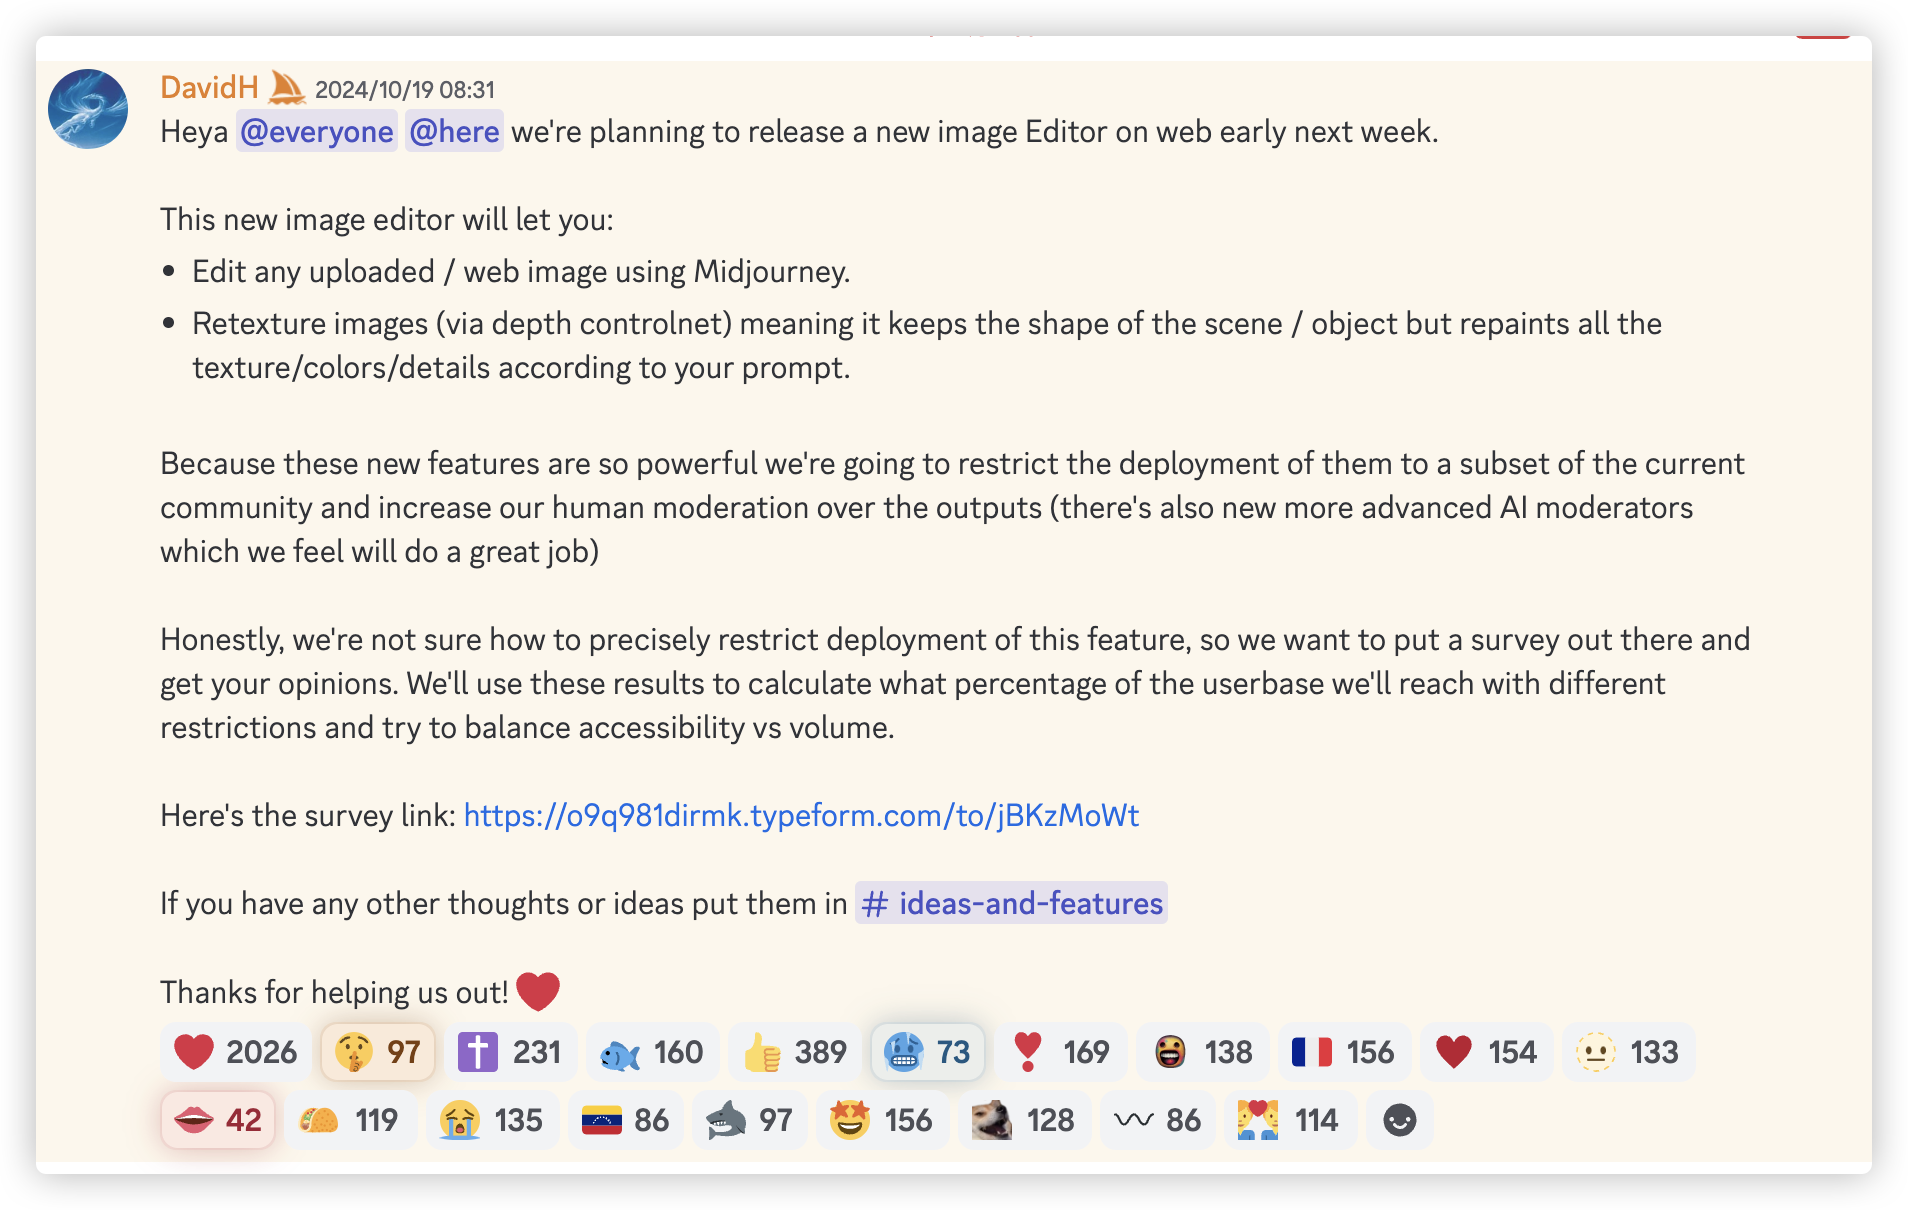Click the DavidH username
The image size is (1908, 1210).
(x=209, y=88)
